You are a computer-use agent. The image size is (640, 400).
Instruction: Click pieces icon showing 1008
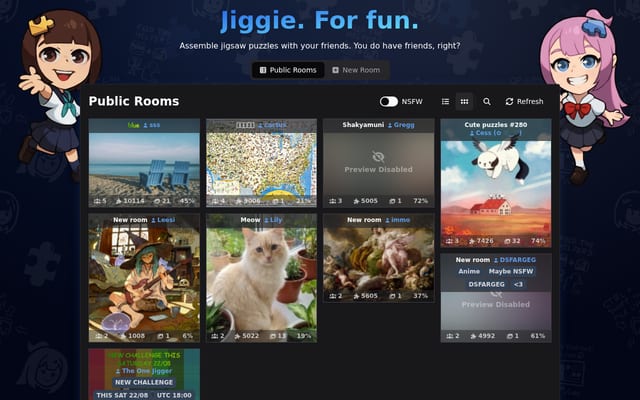[123, 336]
